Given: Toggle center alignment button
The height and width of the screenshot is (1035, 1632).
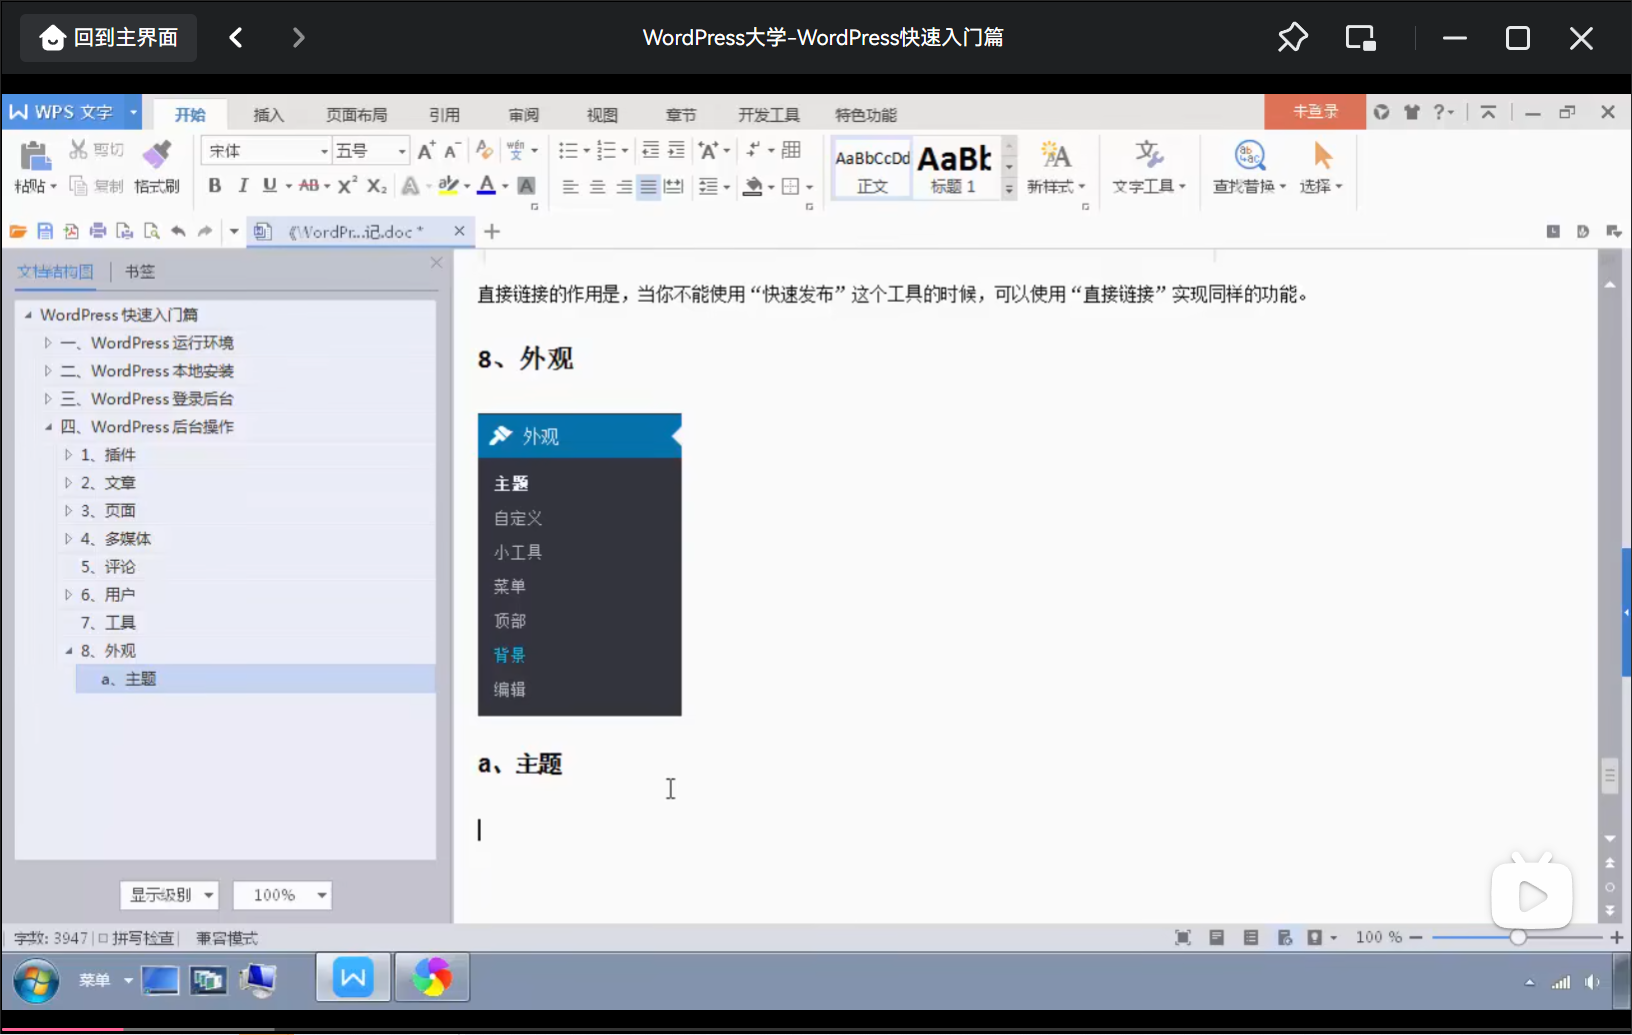Looking at the screenshot, I should coord(597,187).
